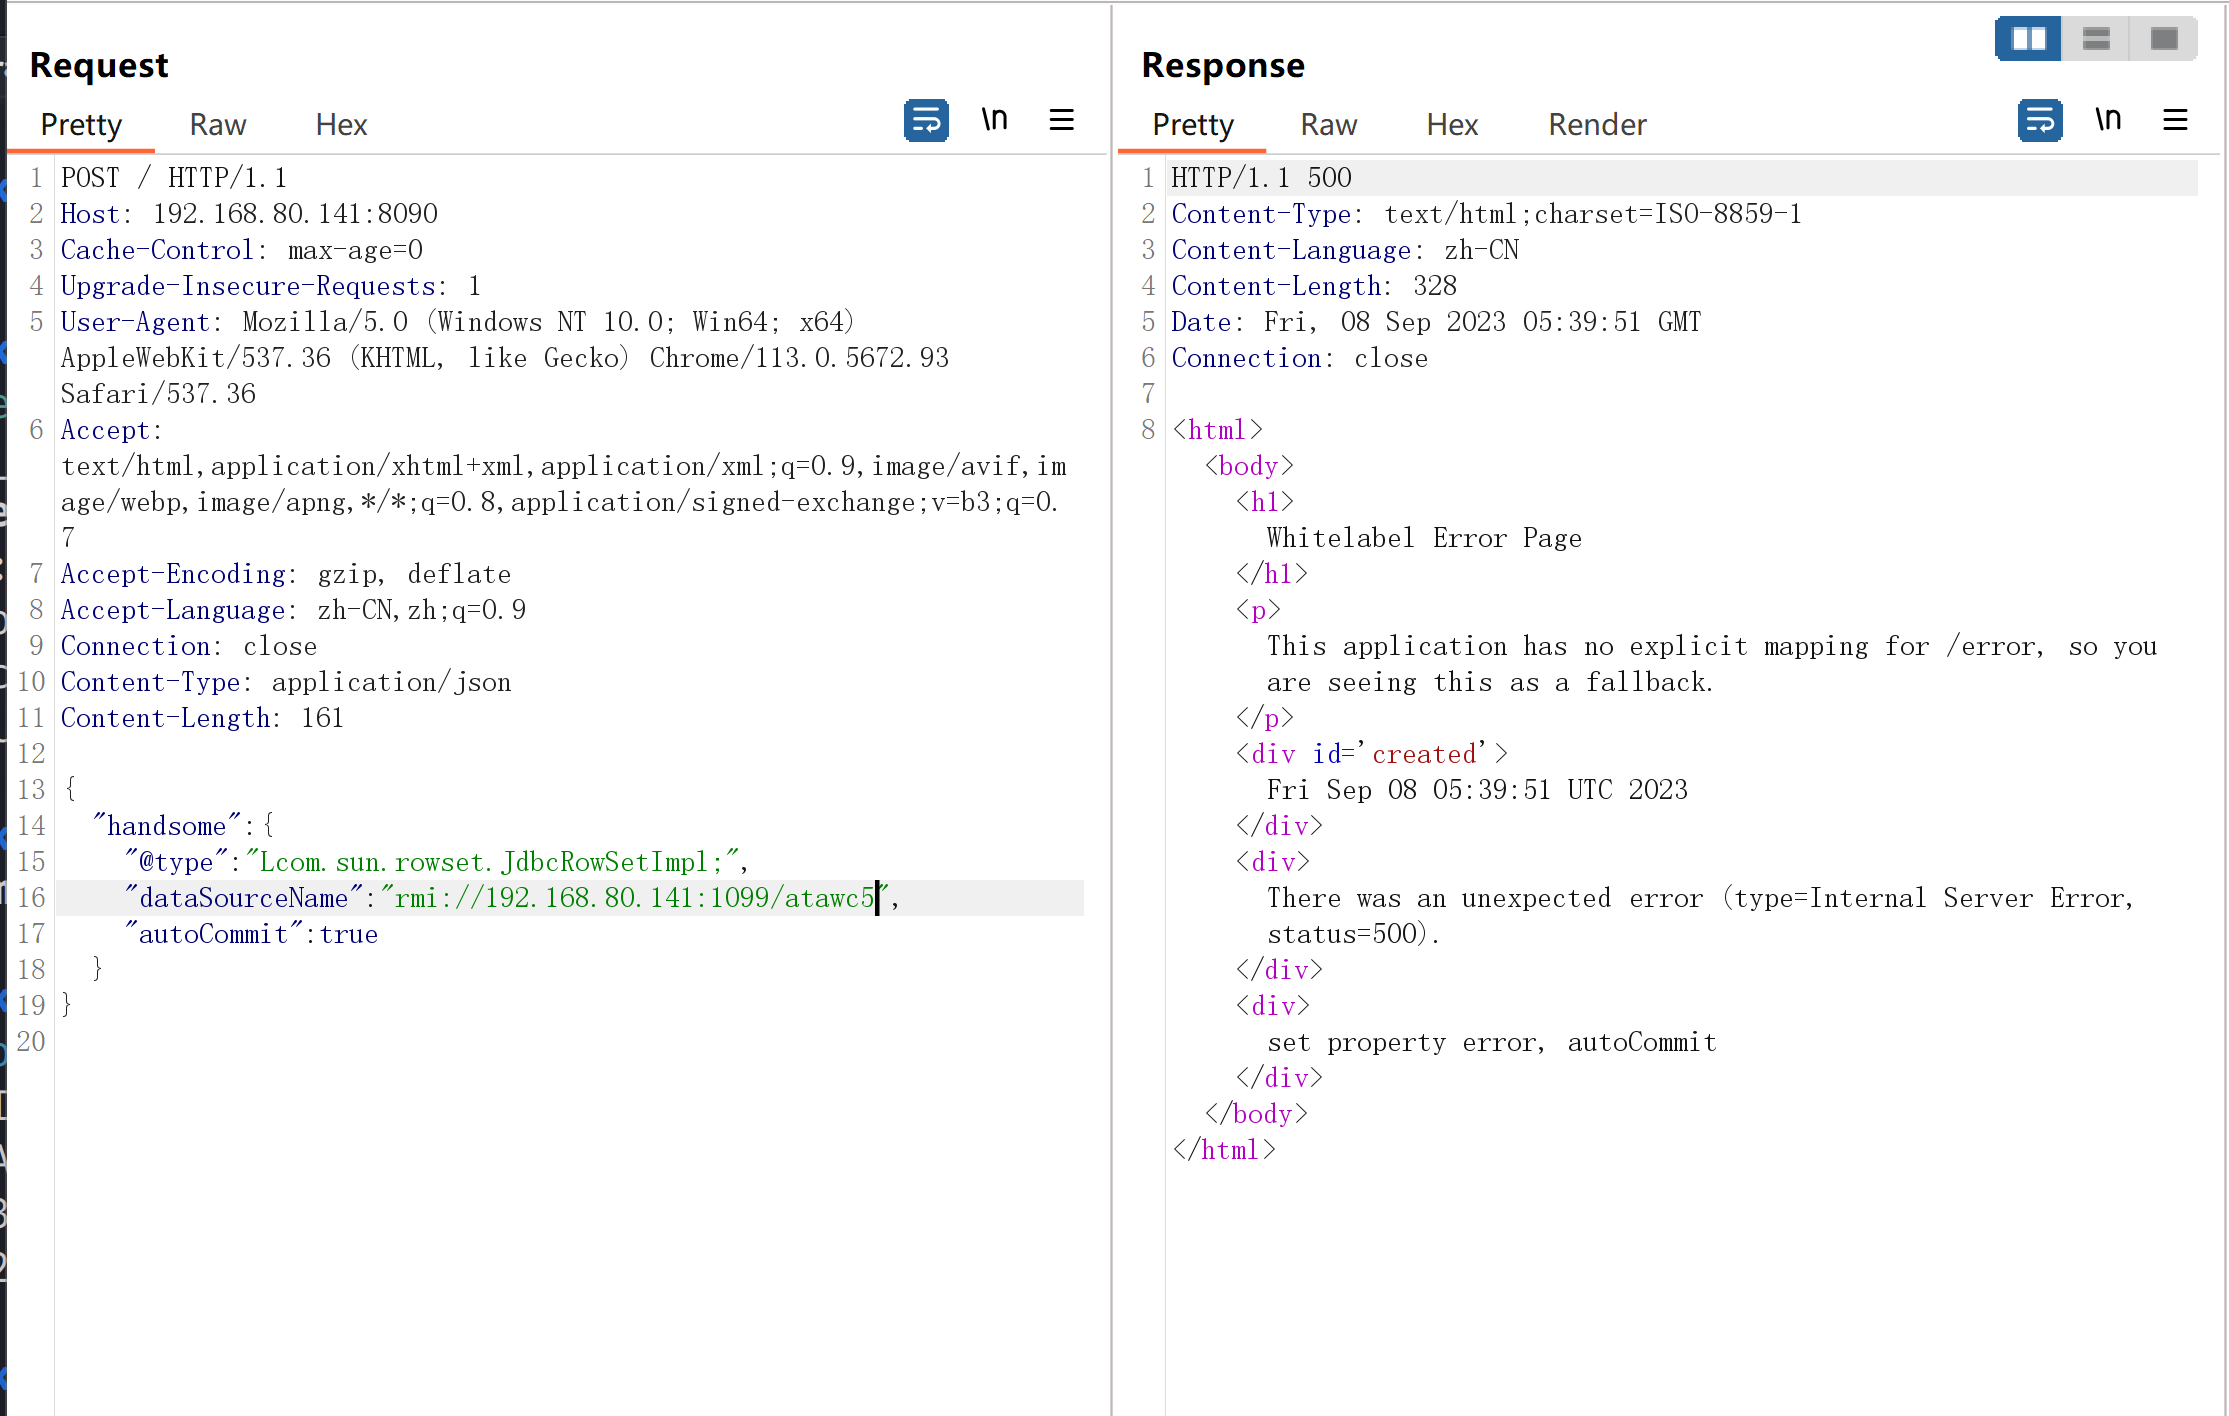Open Response panel hamburger menu
Screen dimensions: 2229x1416
pos(2175,121)
